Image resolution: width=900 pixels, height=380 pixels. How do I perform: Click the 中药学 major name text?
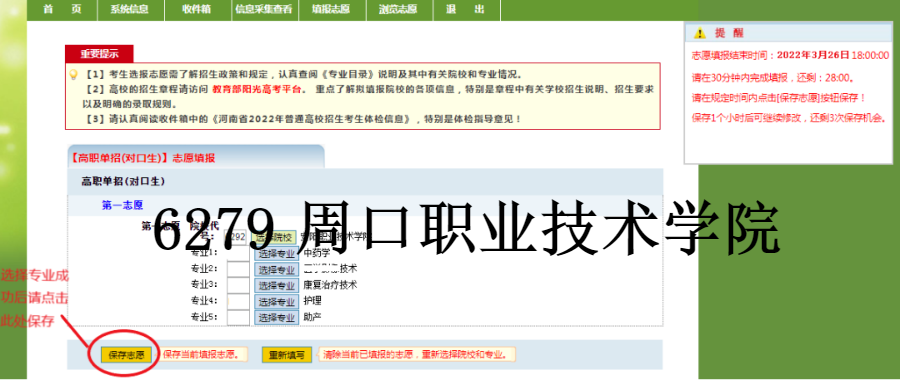click(x=317, y=253)
